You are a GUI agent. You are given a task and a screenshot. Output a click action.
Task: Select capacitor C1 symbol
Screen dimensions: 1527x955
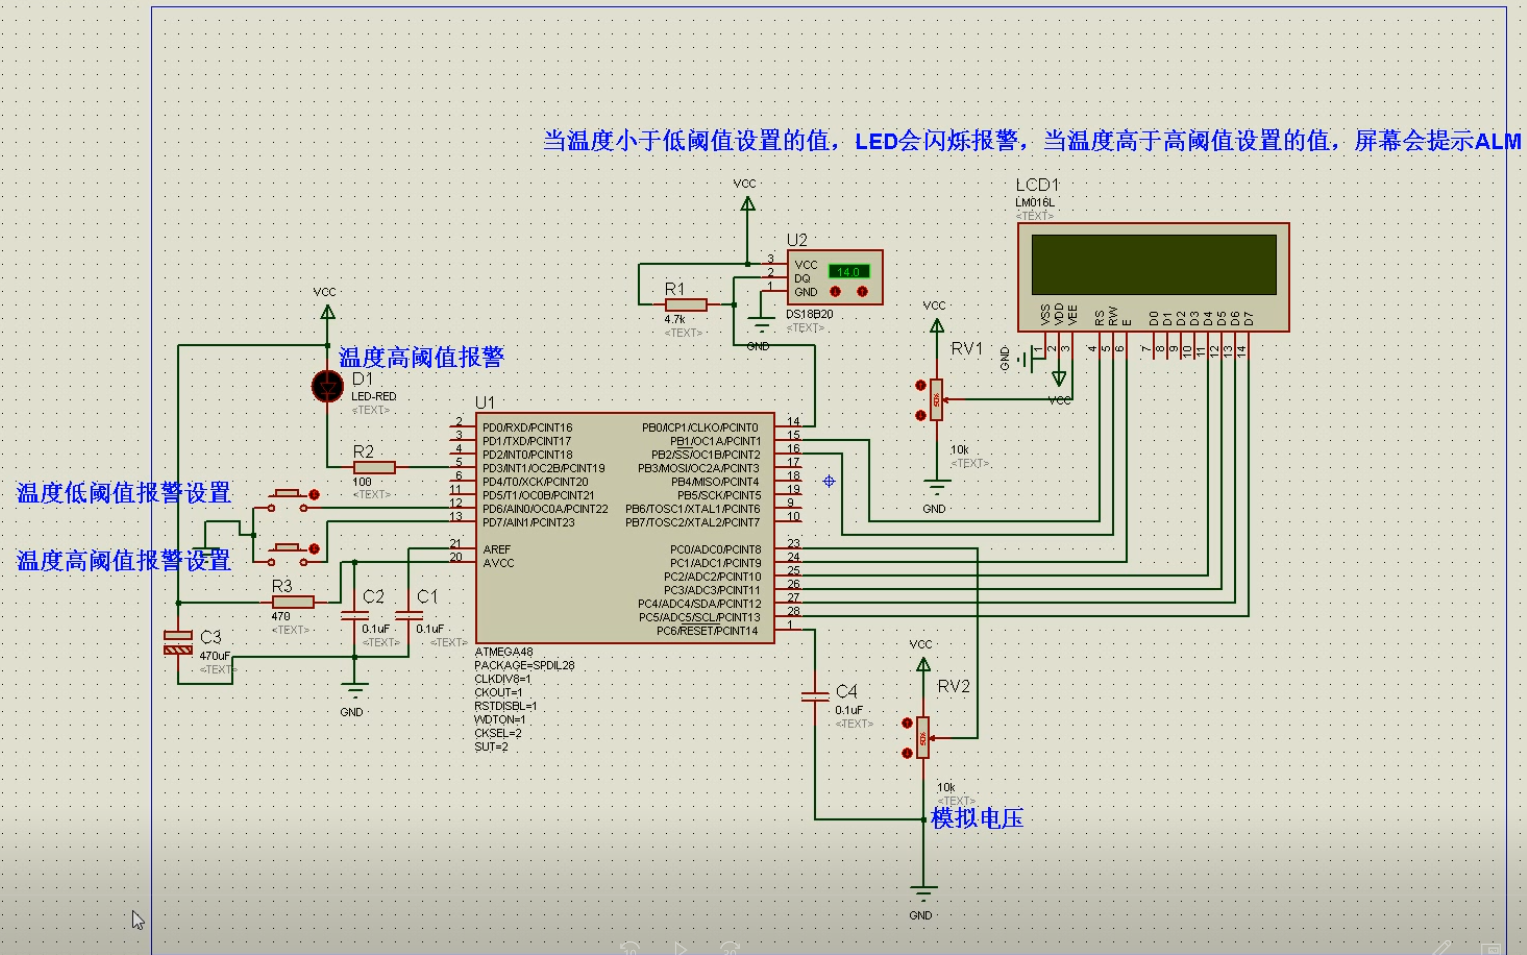coord(409,616)
